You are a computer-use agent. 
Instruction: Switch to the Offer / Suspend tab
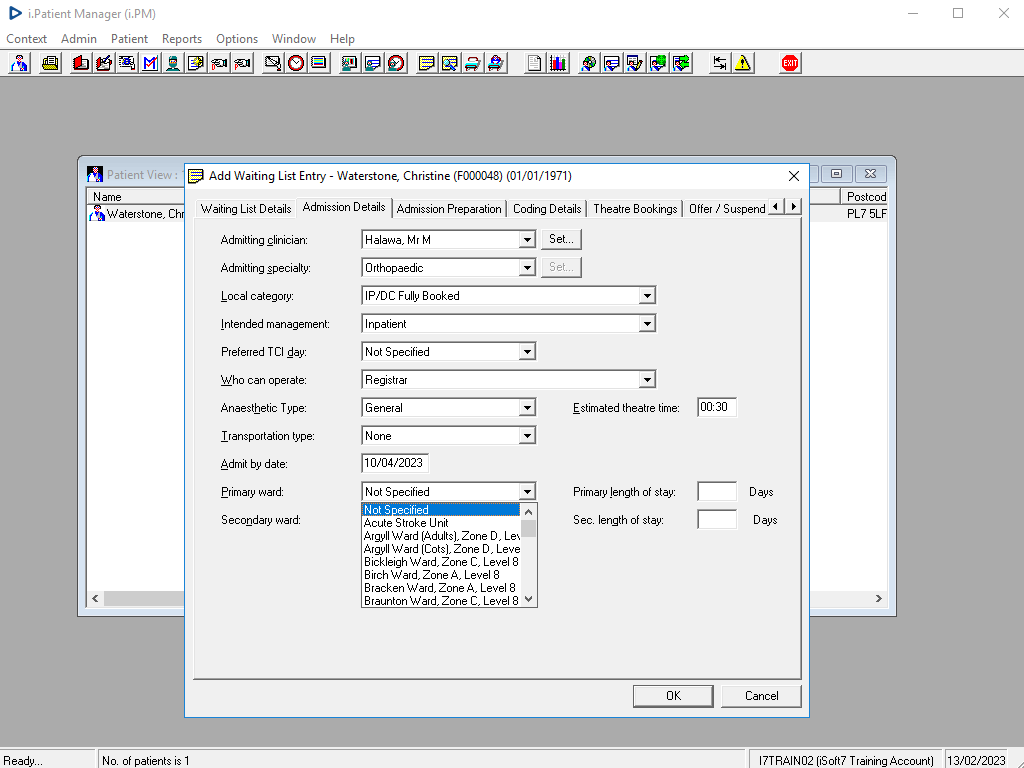(x=726, y=209)
